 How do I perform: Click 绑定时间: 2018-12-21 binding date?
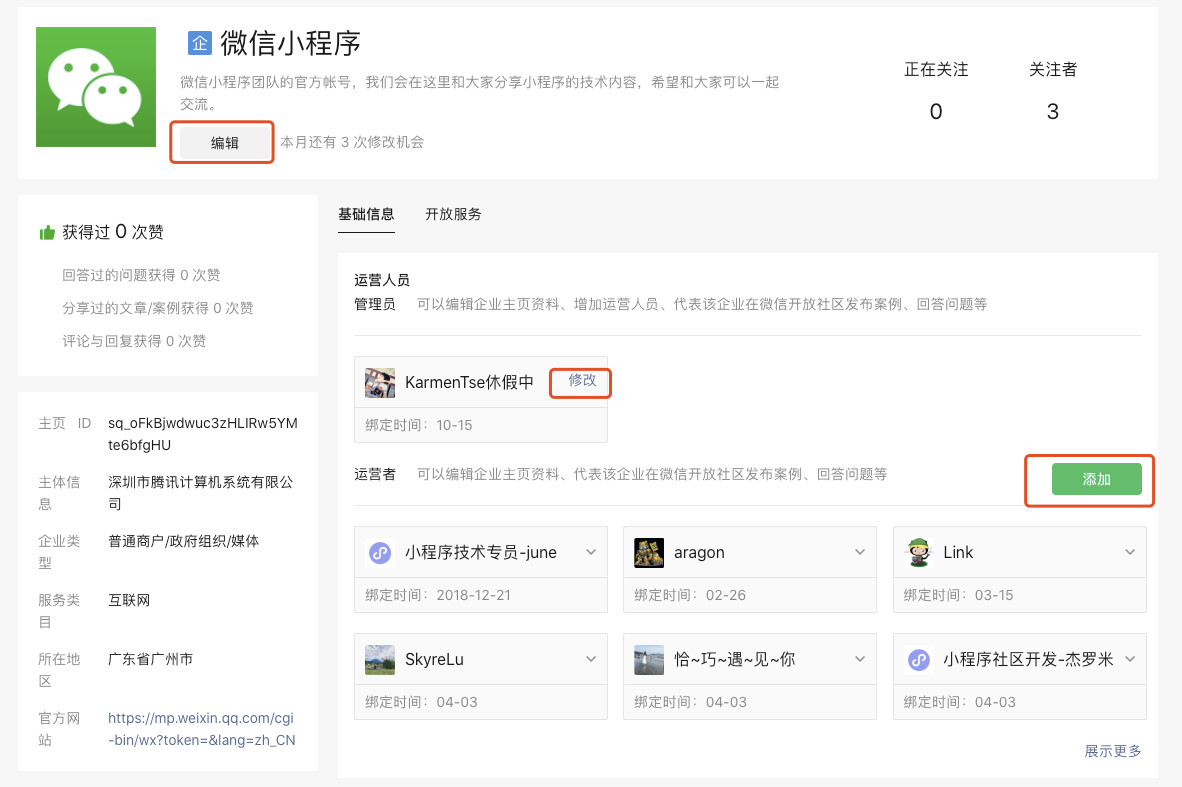(x=438, y=595)
